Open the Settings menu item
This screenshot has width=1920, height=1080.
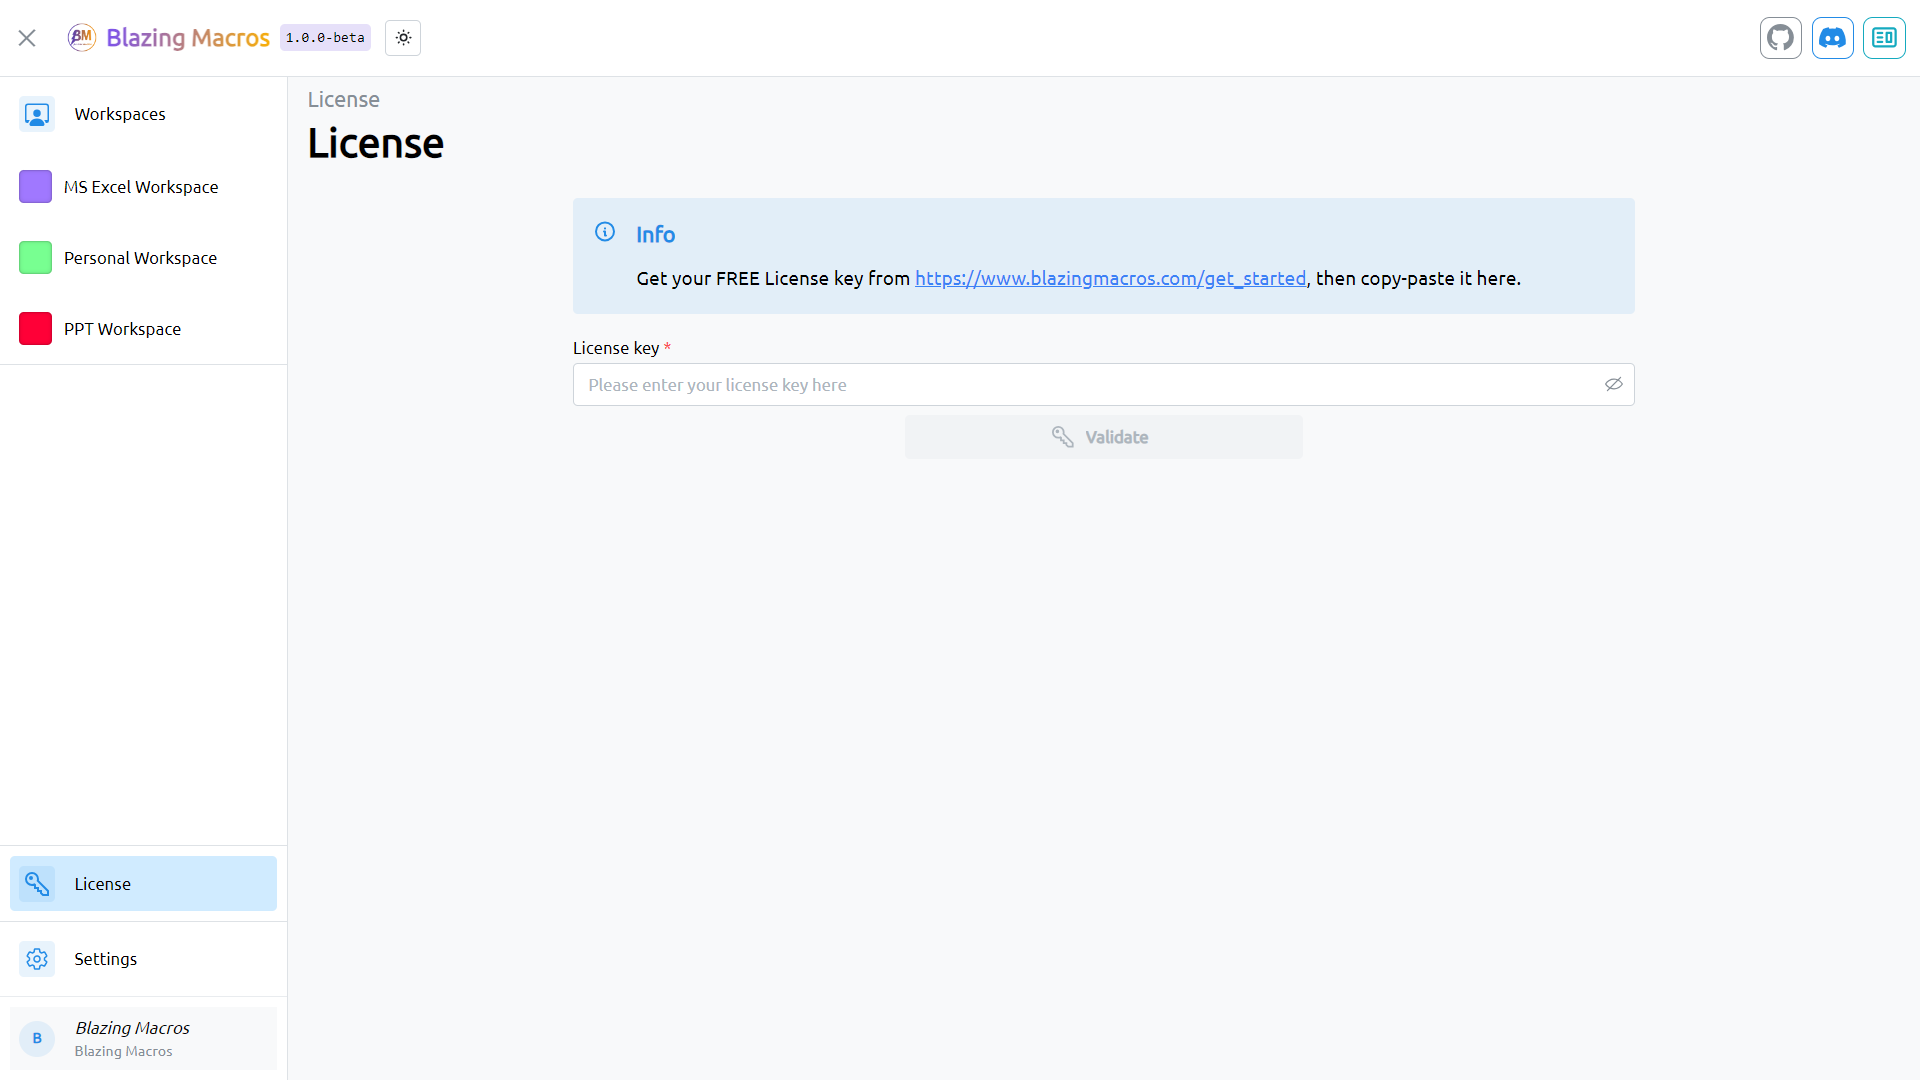(144, 959)
